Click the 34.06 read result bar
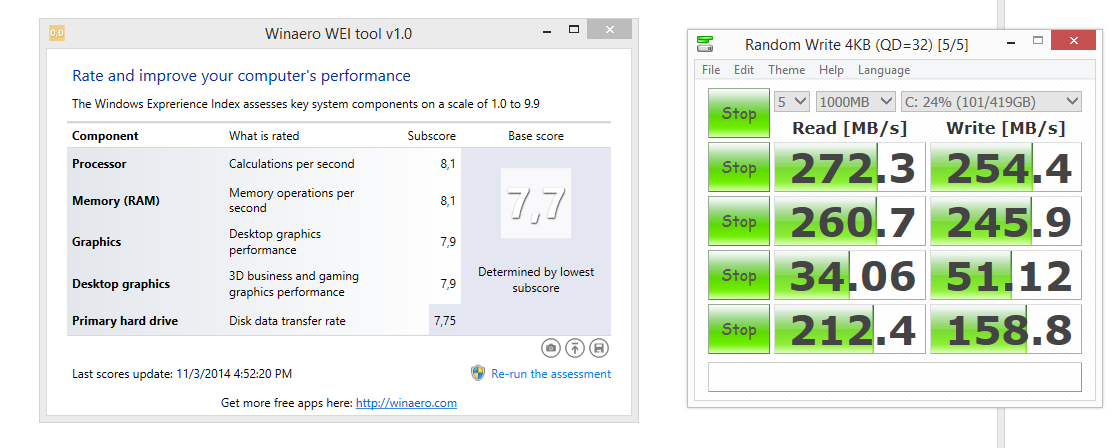This screenshot has height=448, width=1117. pyautogui.click(x=850, y=275)
